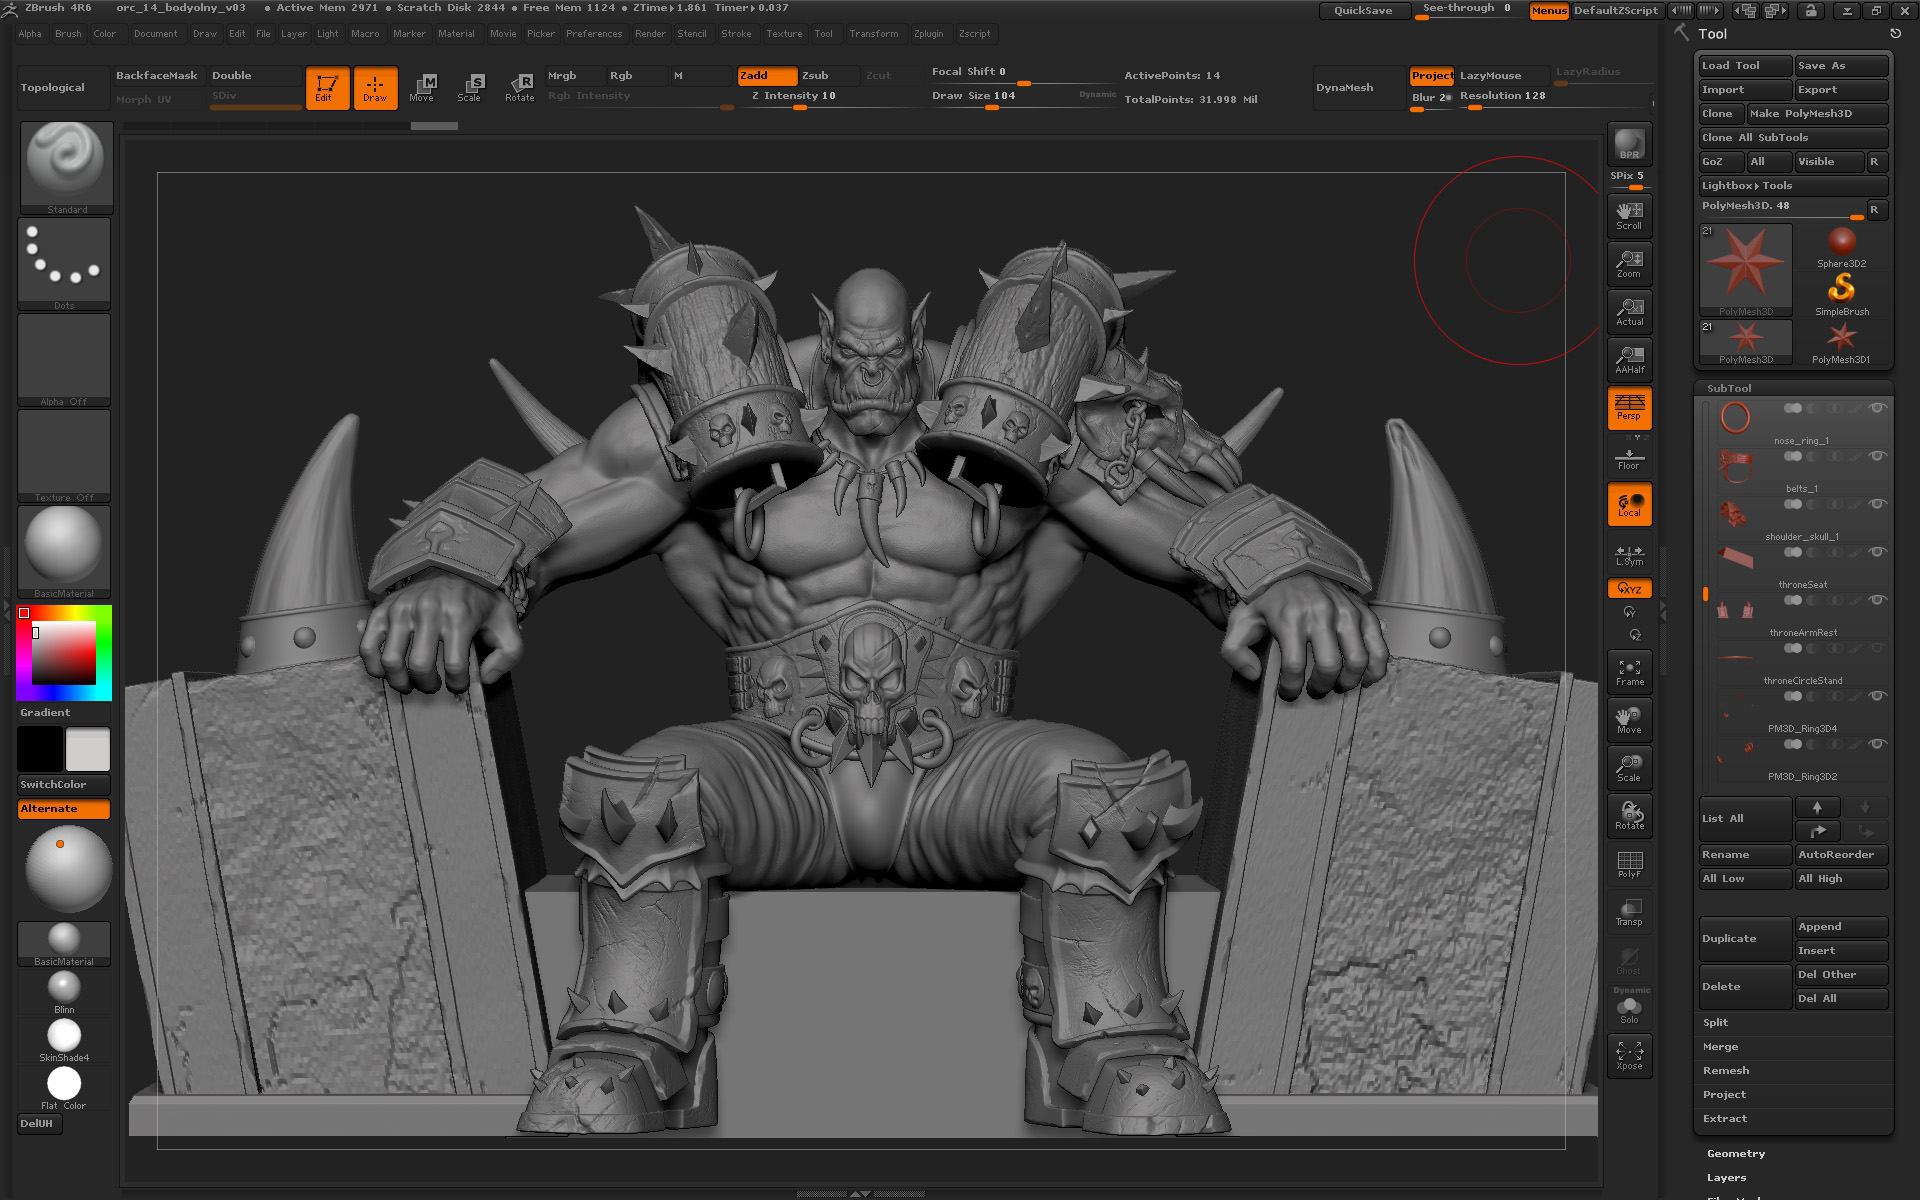
Task: Click the large PolyMesh3D tool thumbnail
Action: point(1745,270)
